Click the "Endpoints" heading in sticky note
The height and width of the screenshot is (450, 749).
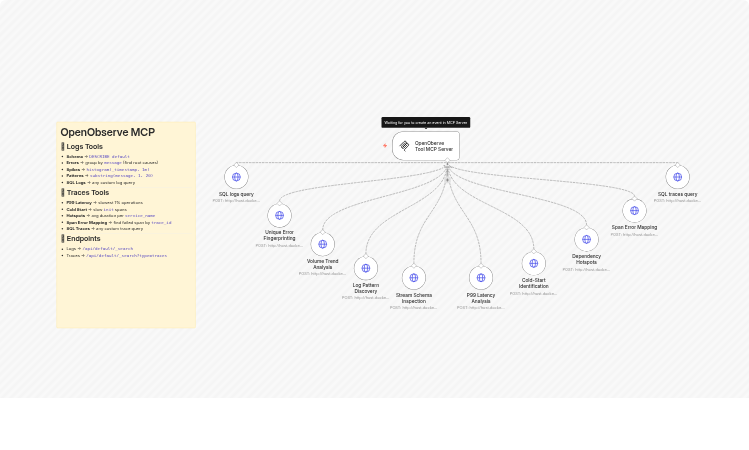tap(84, 238)
